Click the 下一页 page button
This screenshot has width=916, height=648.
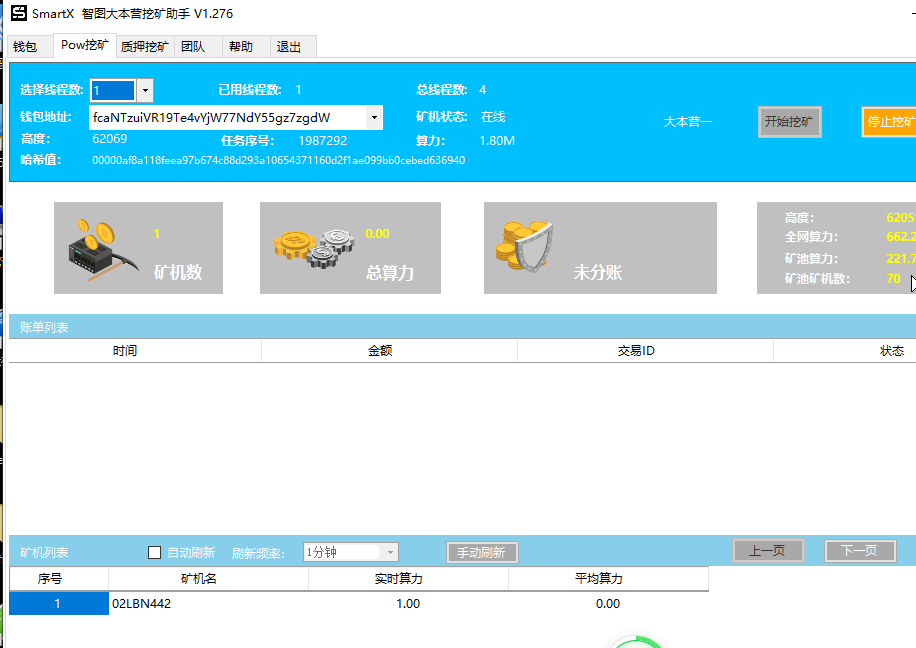tap(860, 551)
